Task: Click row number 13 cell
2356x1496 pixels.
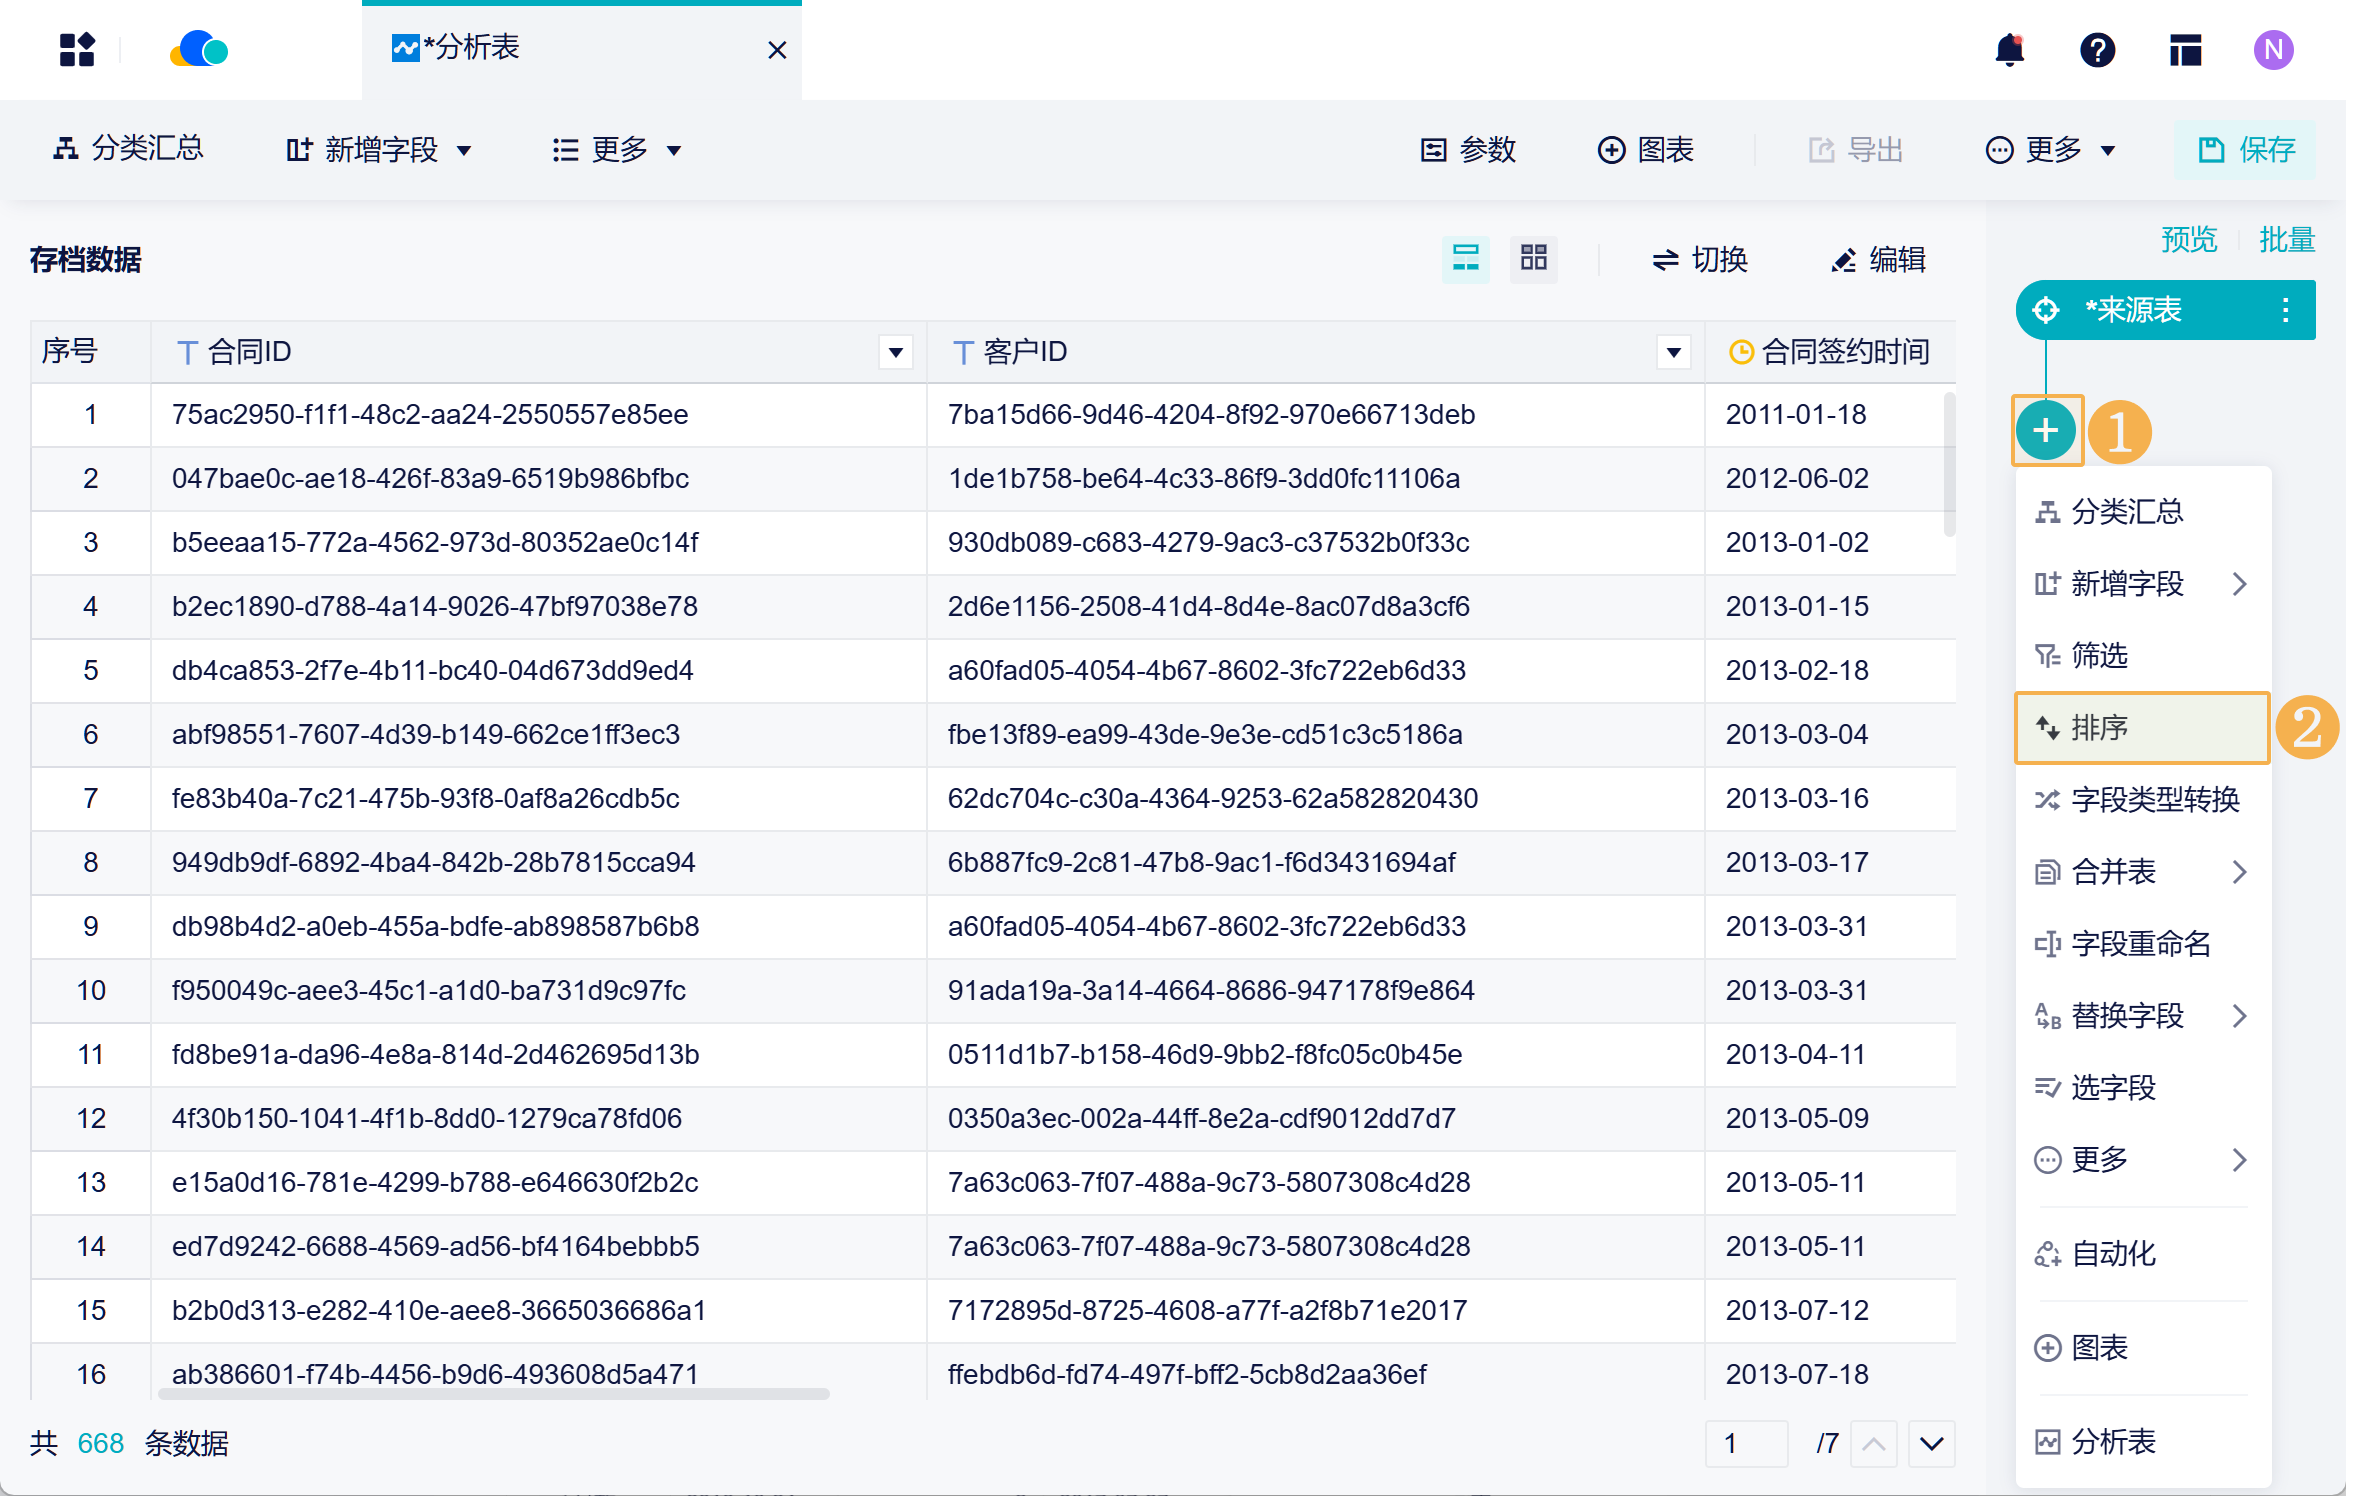Action: 90,1183
